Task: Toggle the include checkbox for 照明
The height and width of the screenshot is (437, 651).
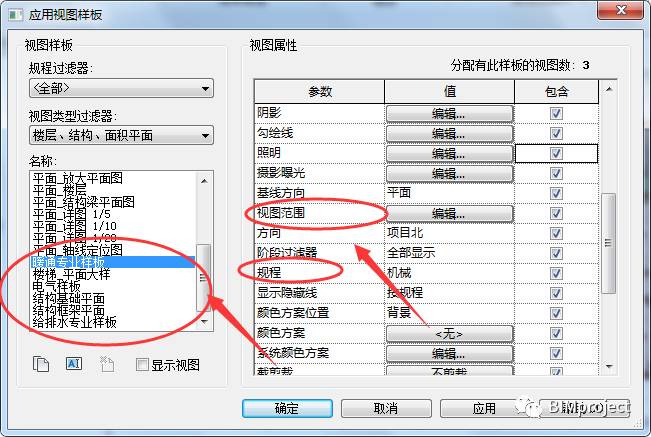Action: 556,154
